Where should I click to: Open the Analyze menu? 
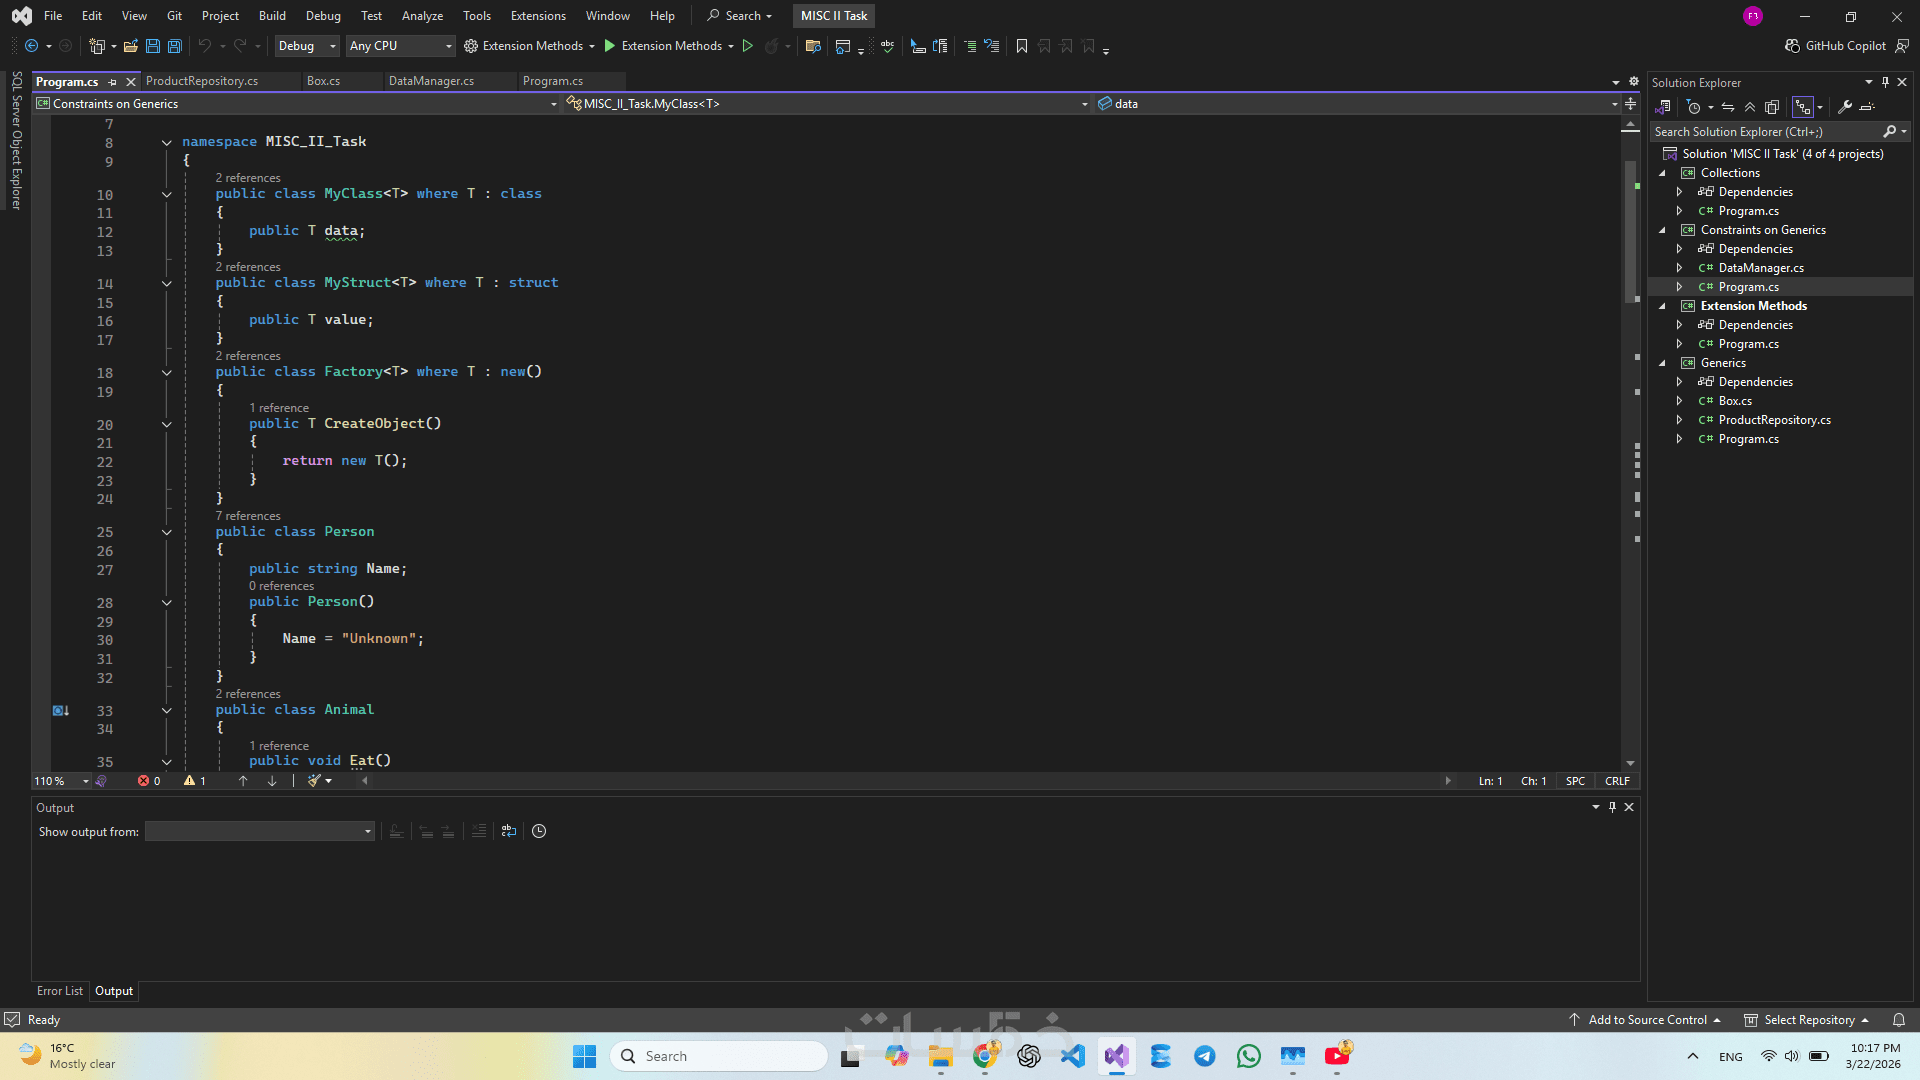(422, 16)
